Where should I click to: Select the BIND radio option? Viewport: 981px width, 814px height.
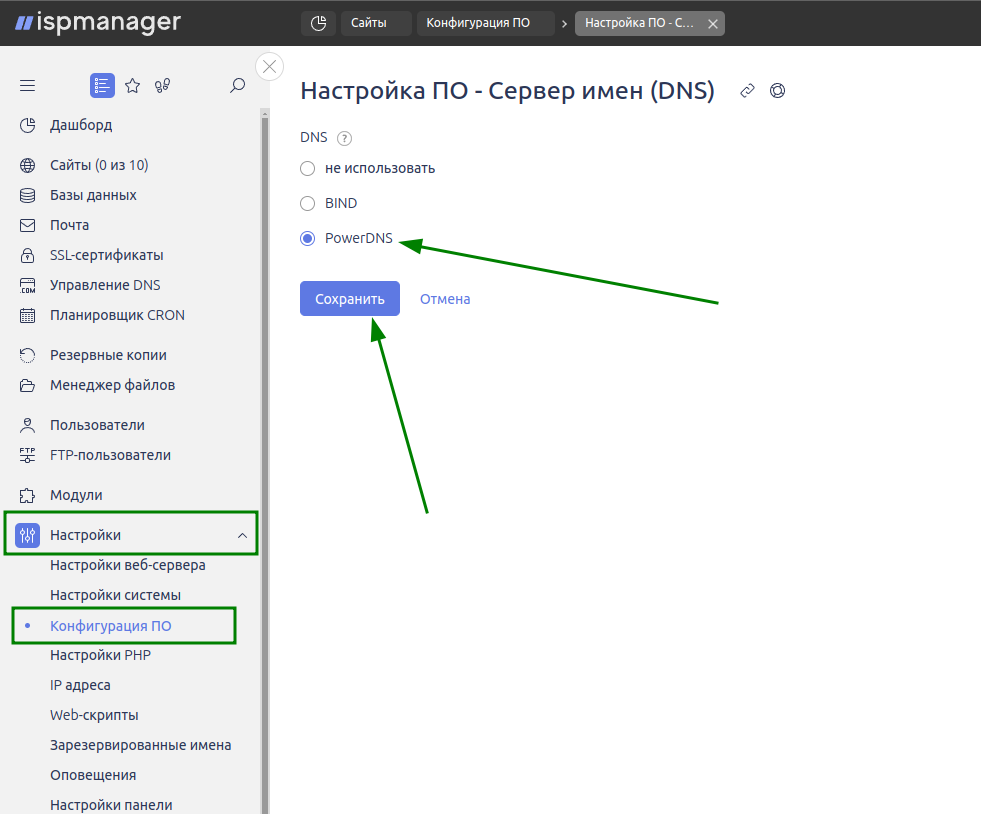pyautogui.click(x=307, y=203)
